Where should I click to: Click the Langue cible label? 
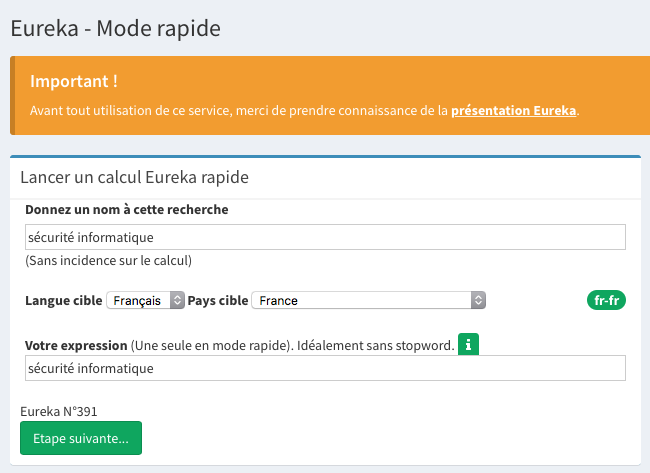click(x=64, y=301)
